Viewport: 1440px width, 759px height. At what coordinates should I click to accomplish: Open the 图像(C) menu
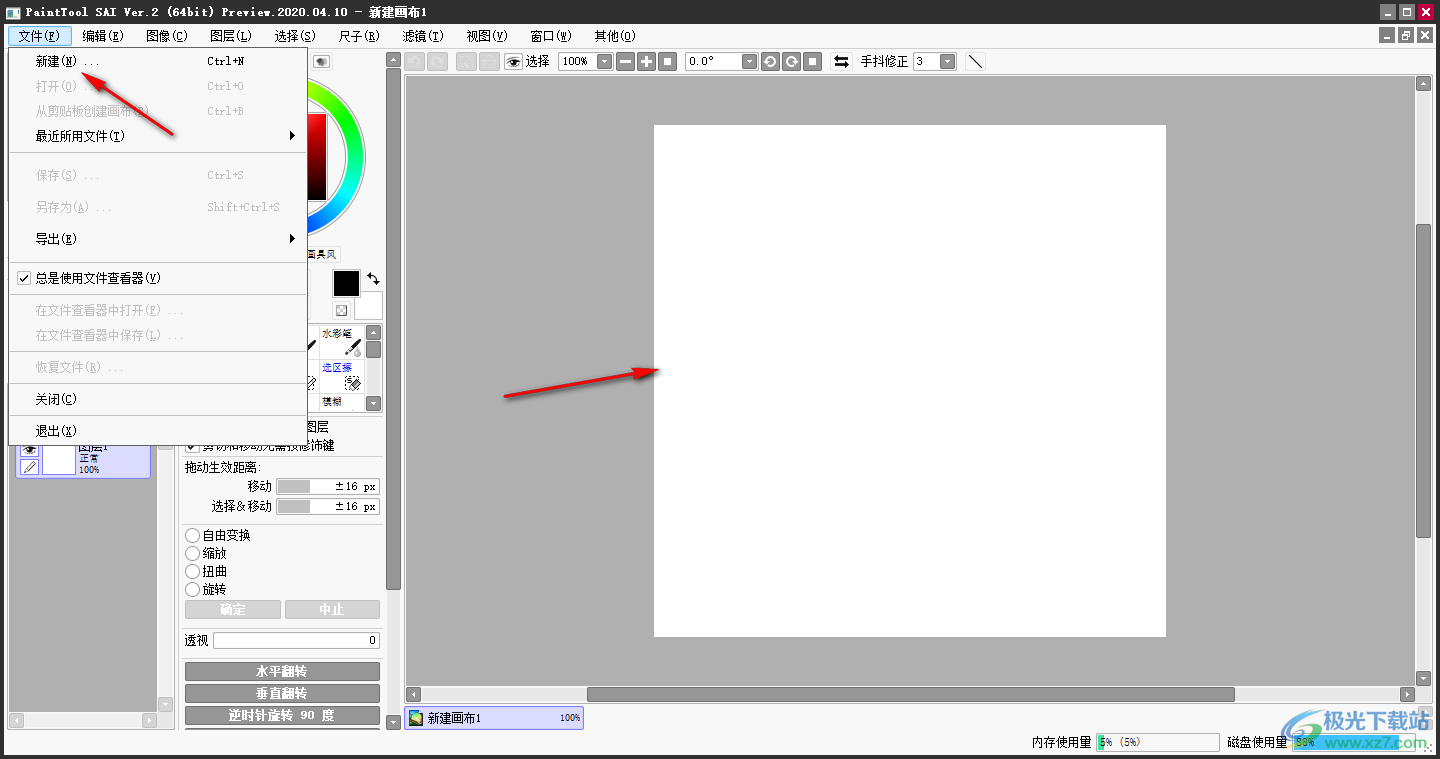pyautogui.click(x=167, y=36)
